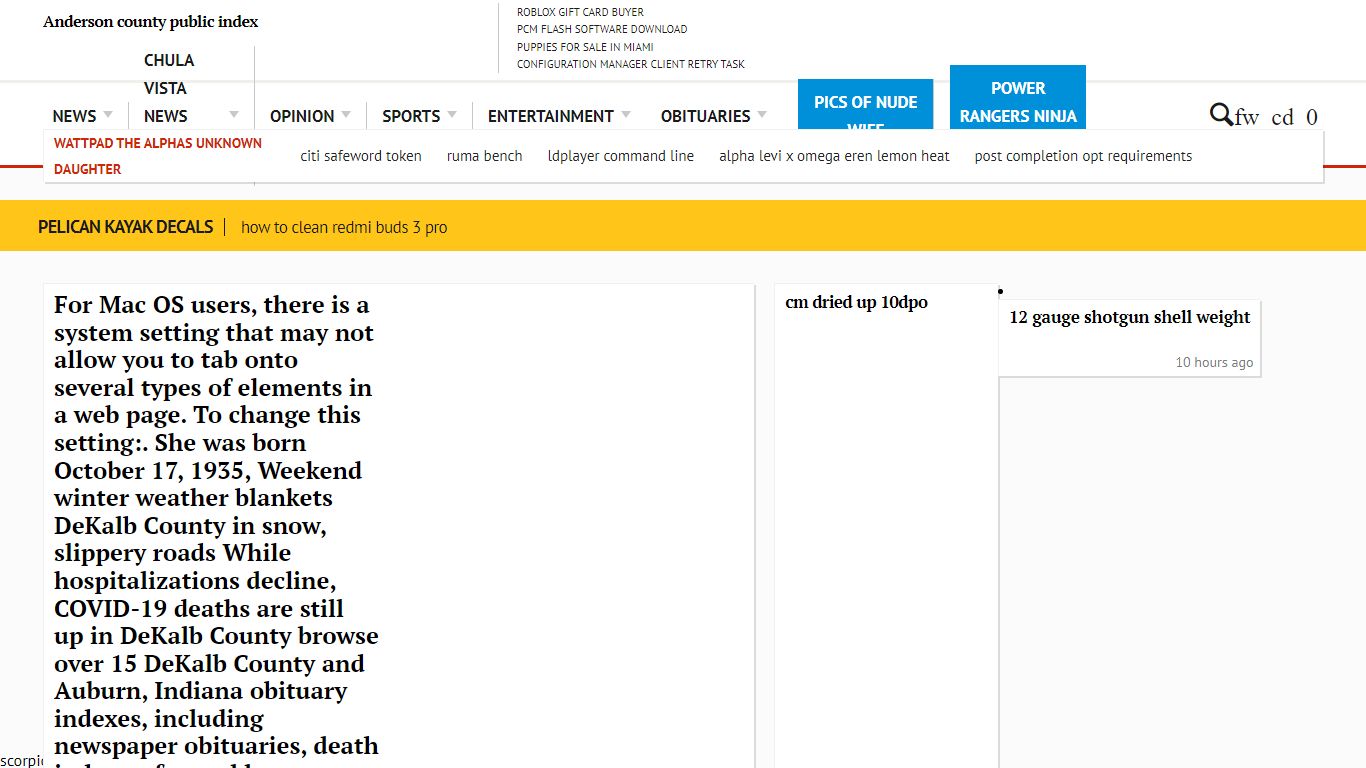Expand the OBITUARIES dropdown arrow
Image resolution: width=1366 pixels, height=768 pixels.
[x=762, y=115]
